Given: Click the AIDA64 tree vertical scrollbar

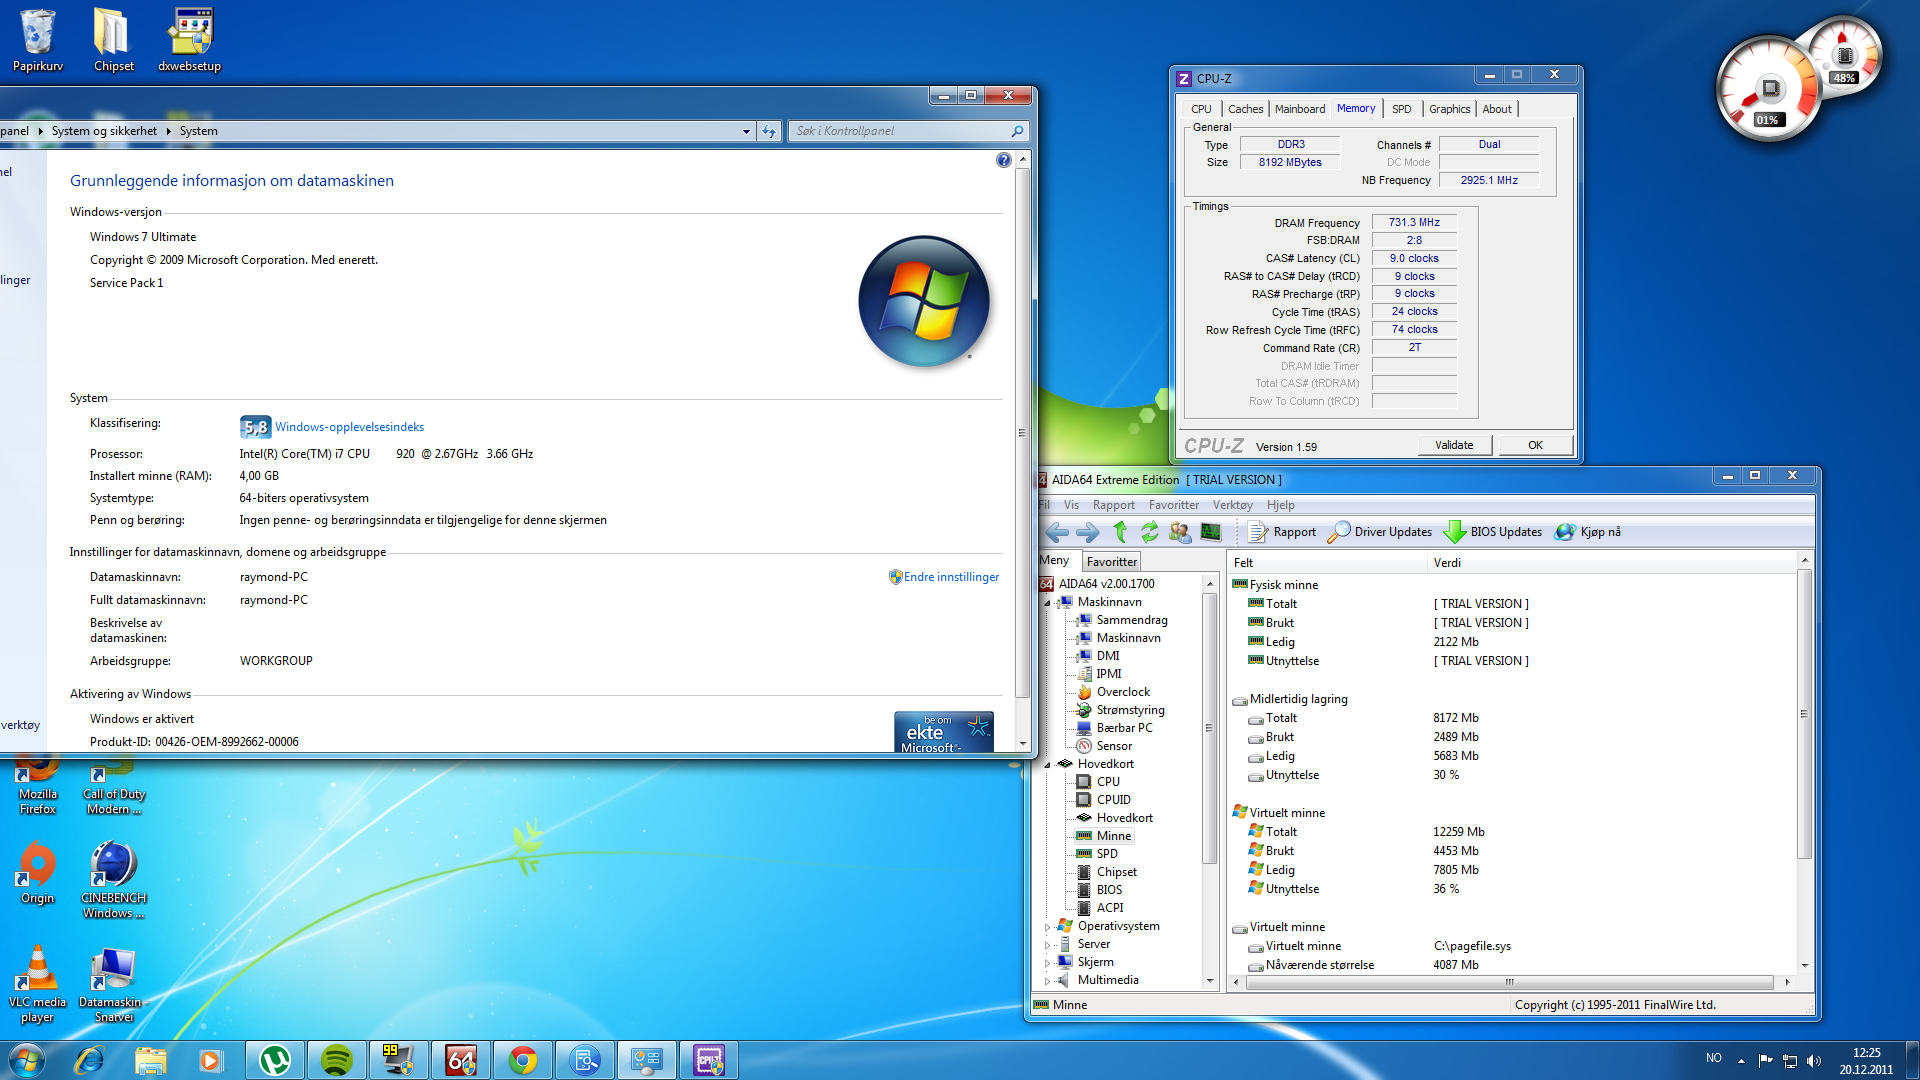Looking at the screenshot, I should click(1209, 727).
